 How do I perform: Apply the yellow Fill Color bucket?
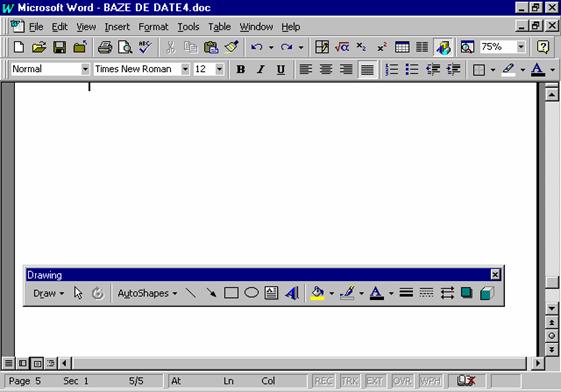pyautogui.click(x=317, y=293)
